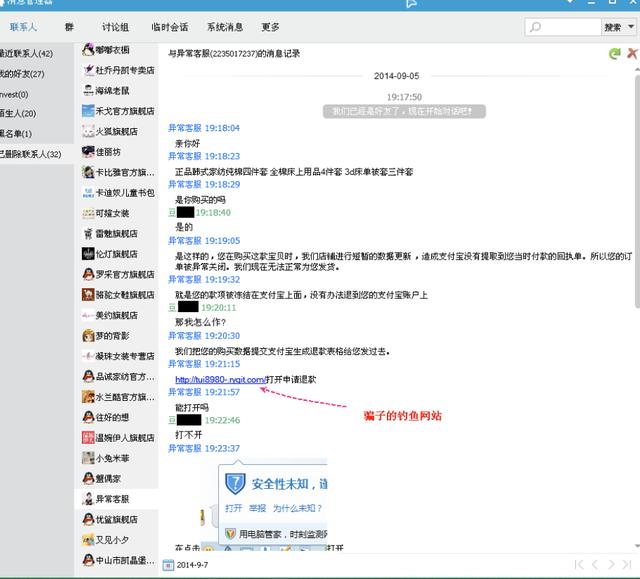Image resolution: width=640 pixels, height=579 pixels.
Task: Click avatar of 海绵老鼠 contact
Action: 88,91
